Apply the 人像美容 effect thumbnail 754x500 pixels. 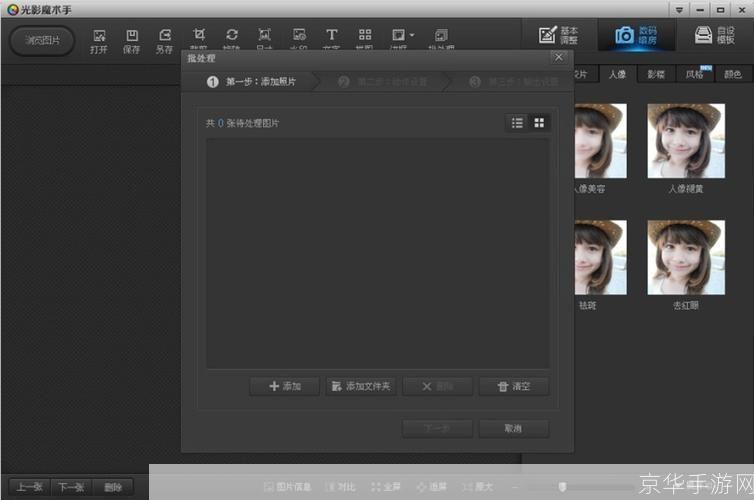(601, 141)
